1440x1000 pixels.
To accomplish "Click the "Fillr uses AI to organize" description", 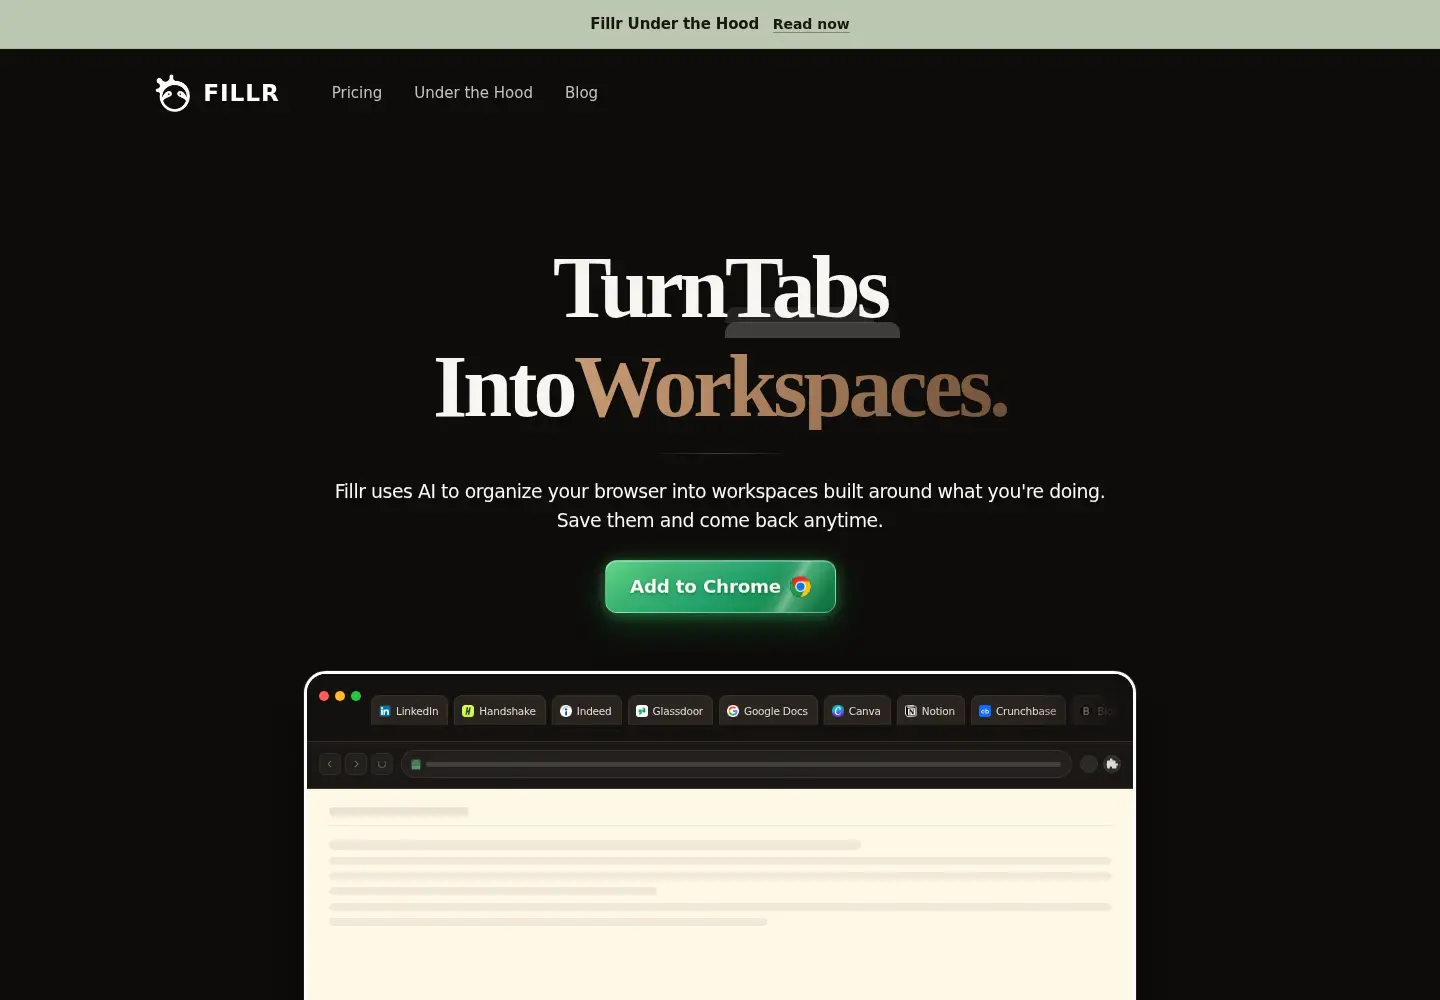I will [720, 505].
